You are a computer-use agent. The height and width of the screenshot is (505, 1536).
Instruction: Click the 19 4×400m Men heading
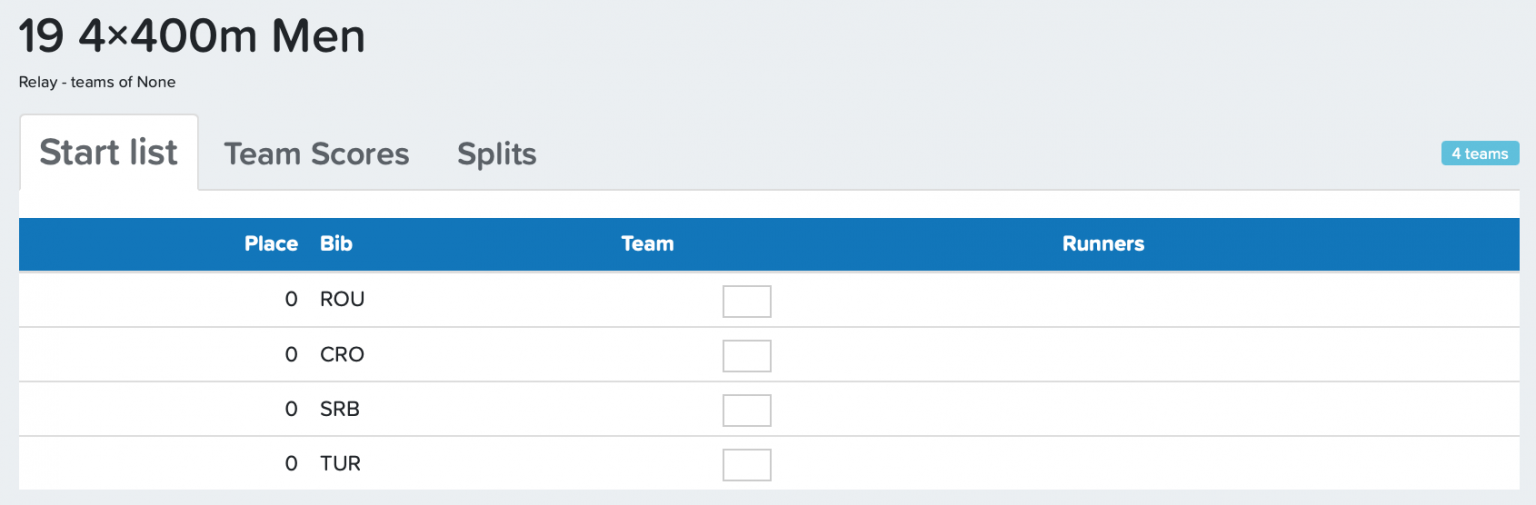coord(192,38)
